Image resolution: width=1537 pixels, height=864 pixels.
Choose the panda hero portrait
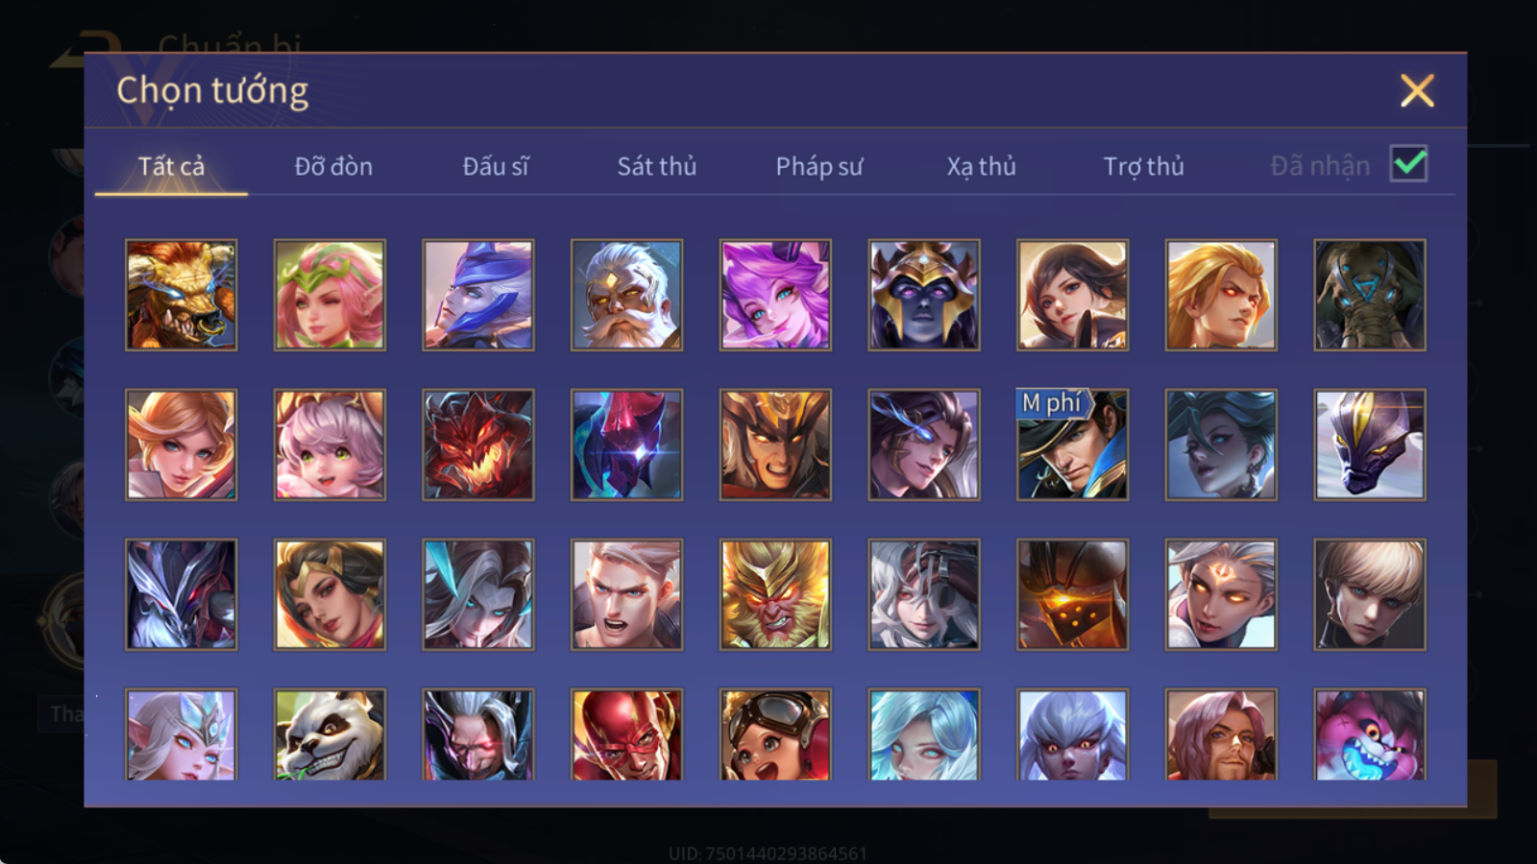330,735
